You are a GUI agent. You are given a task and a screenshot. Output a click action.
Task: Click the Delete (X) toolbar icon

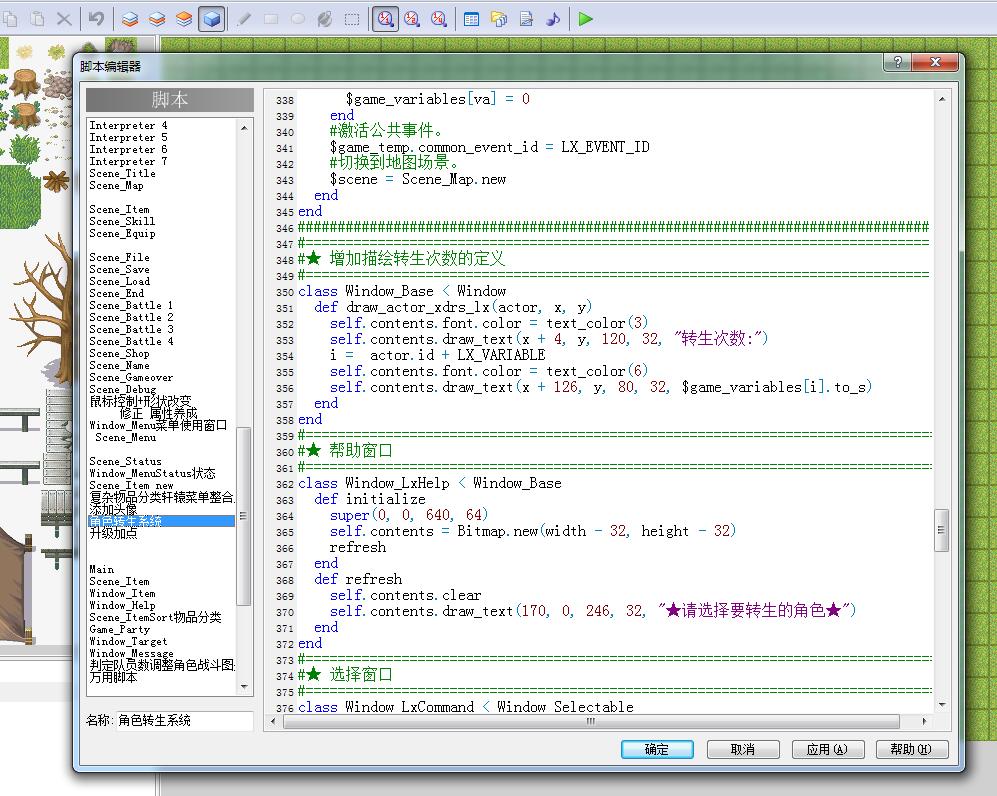coord(64,19)
